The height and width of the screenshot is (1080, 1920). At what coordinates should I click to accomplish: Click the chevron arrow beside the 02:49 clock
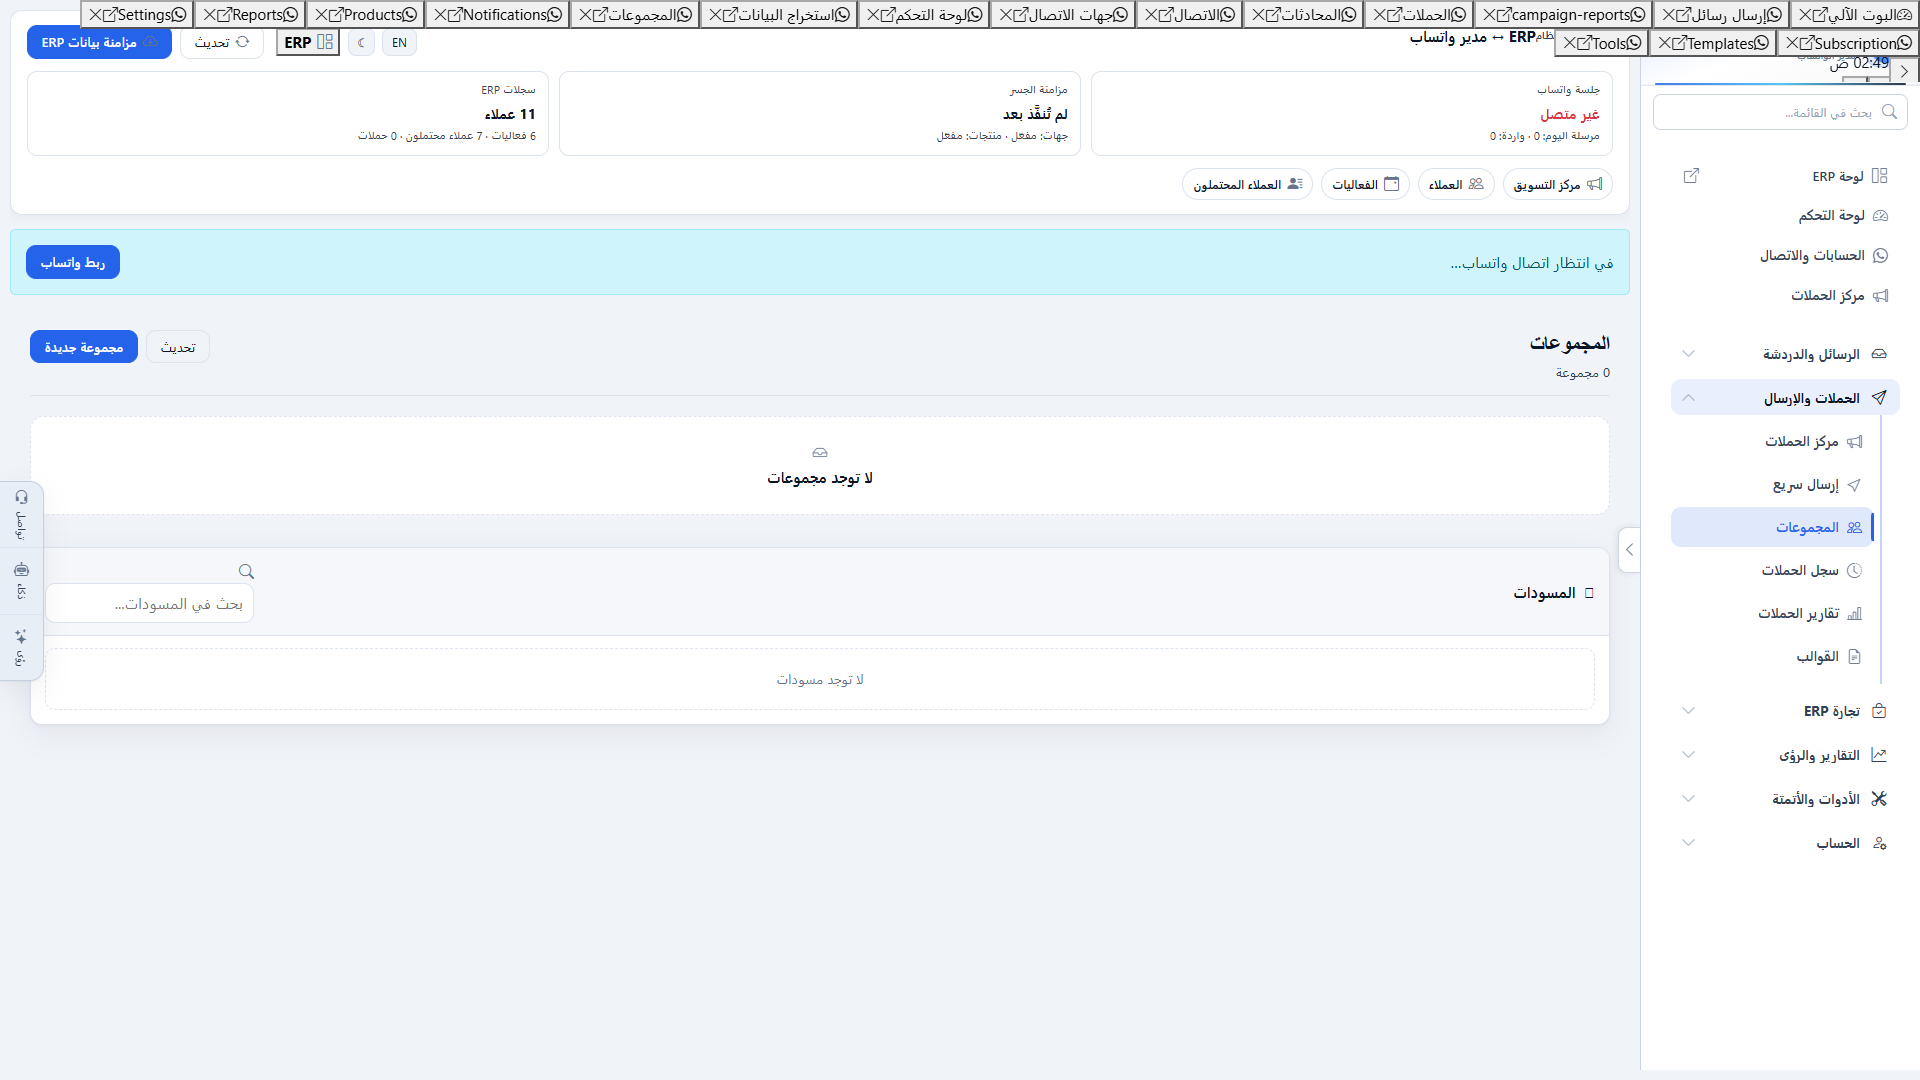coord(1904,72)
